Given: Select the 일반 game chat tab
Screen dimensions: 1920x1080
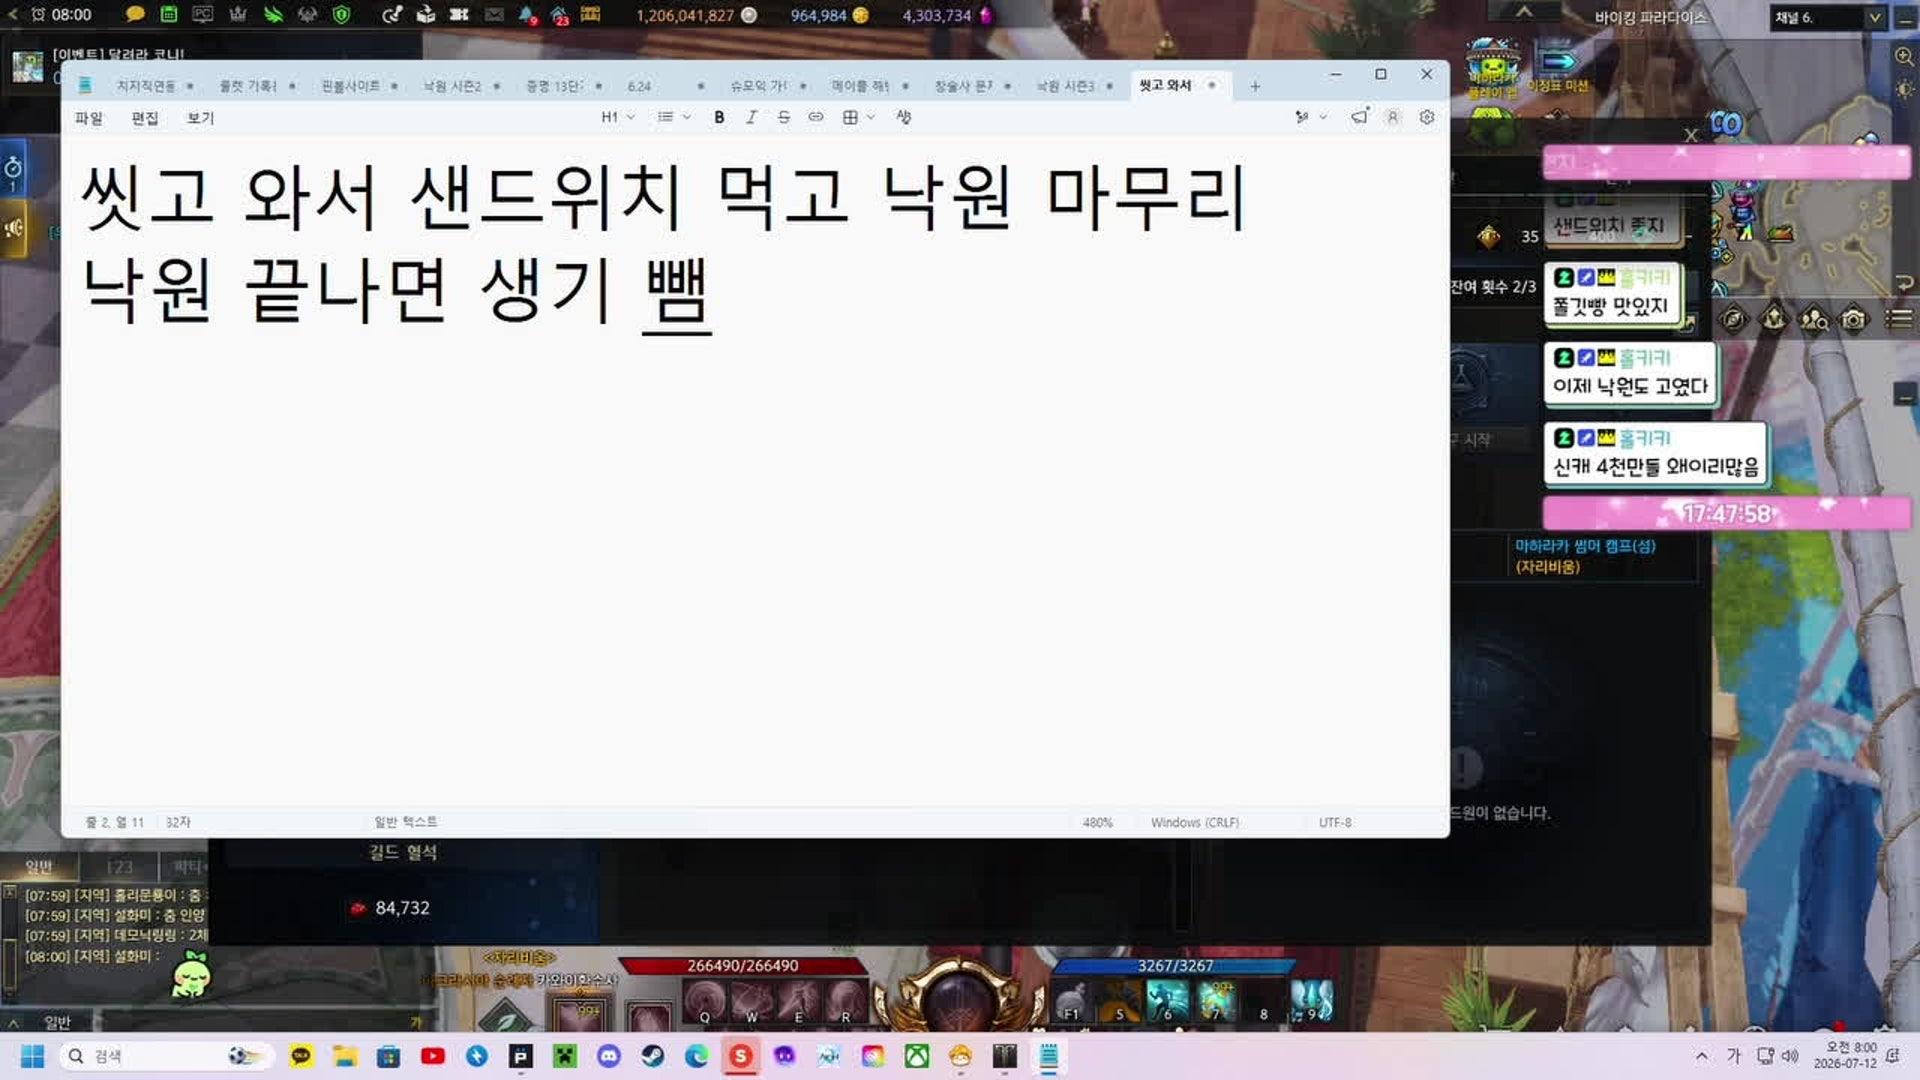Looking at the screenshot, I should 39,866.
